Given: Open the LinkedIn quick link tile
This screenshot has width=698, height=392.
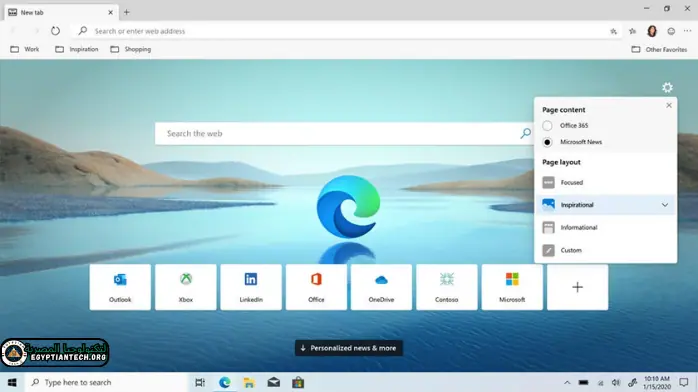Looking at the screenshot, I should [x=251, y=287].
